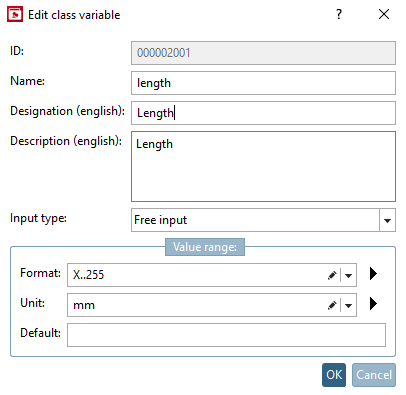This screenshot has width=406, height=395.
Task: Click the Cancel button
Action: point(374,375)
